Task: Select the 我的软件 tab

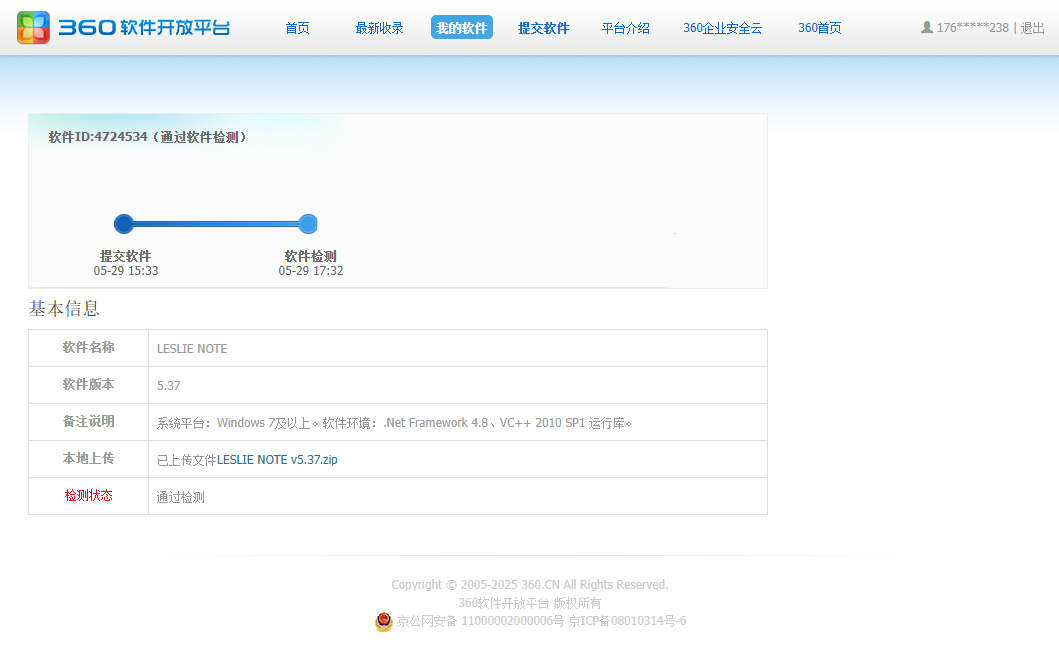Action: click(x=462, y=28)
